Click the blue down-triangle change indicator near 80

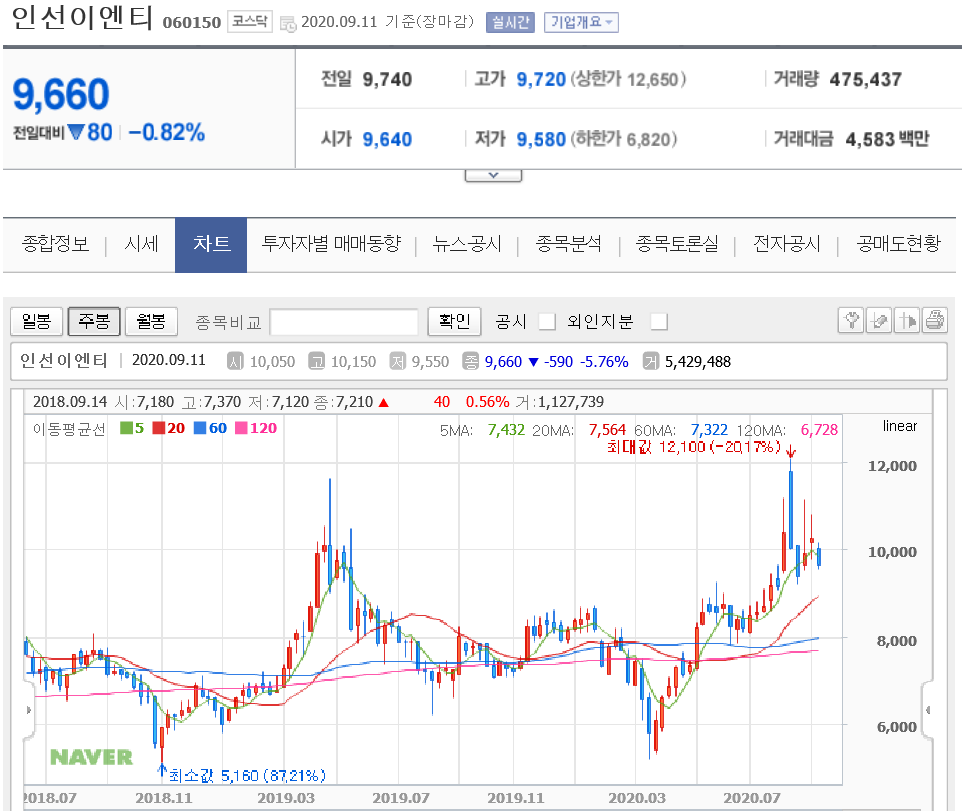coord(76,132)
